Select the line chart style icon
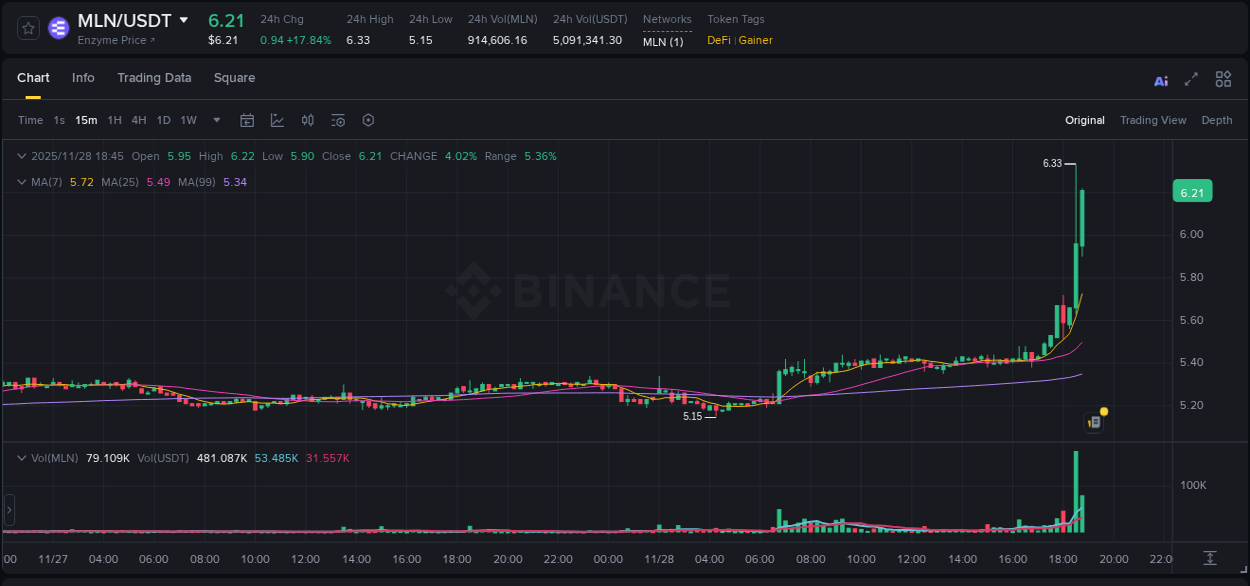 [277, 120]
